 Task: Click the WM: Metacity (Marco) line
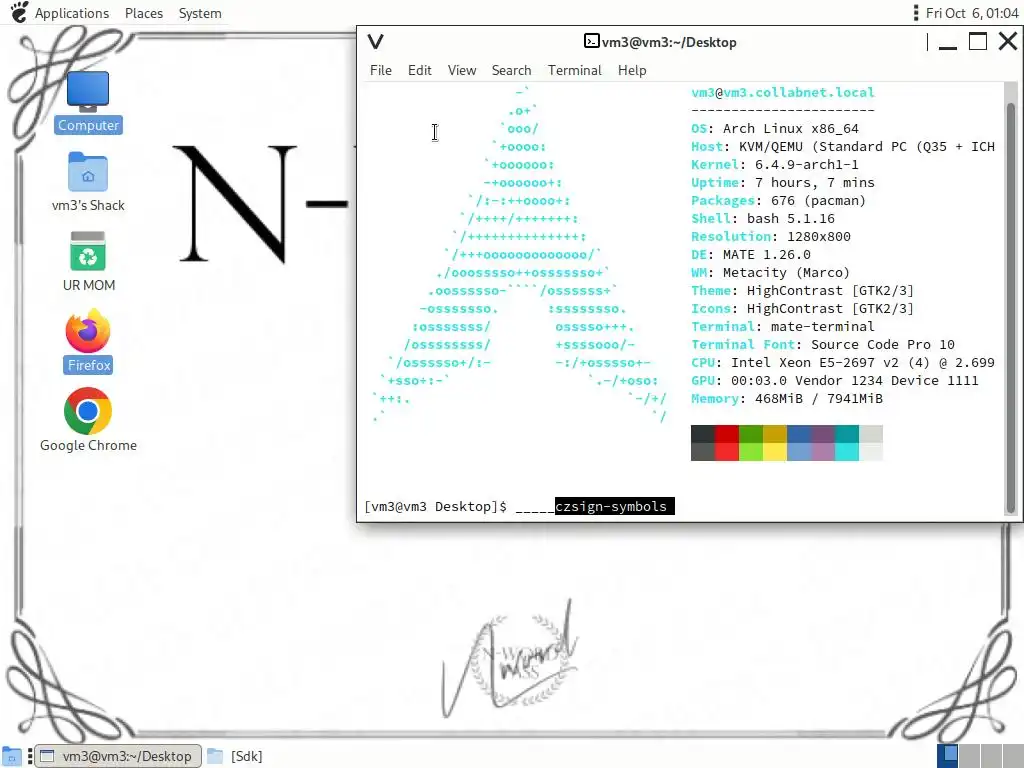(771, 272)
